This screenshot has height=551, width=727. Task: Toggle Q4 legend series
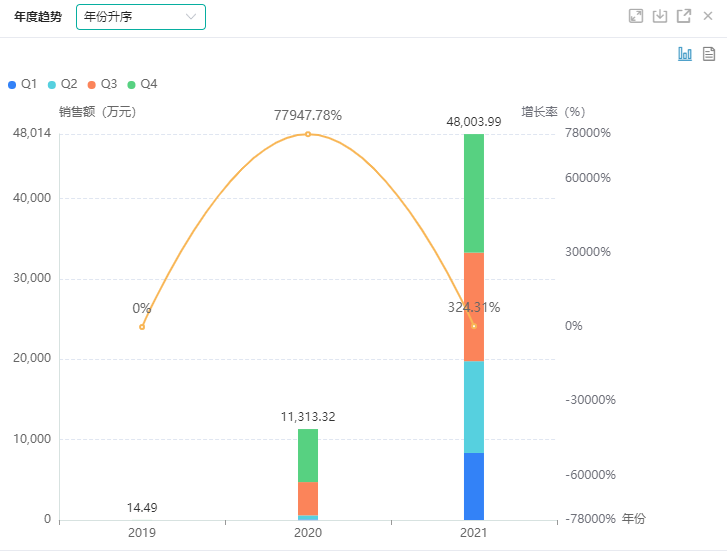[142, 84]
